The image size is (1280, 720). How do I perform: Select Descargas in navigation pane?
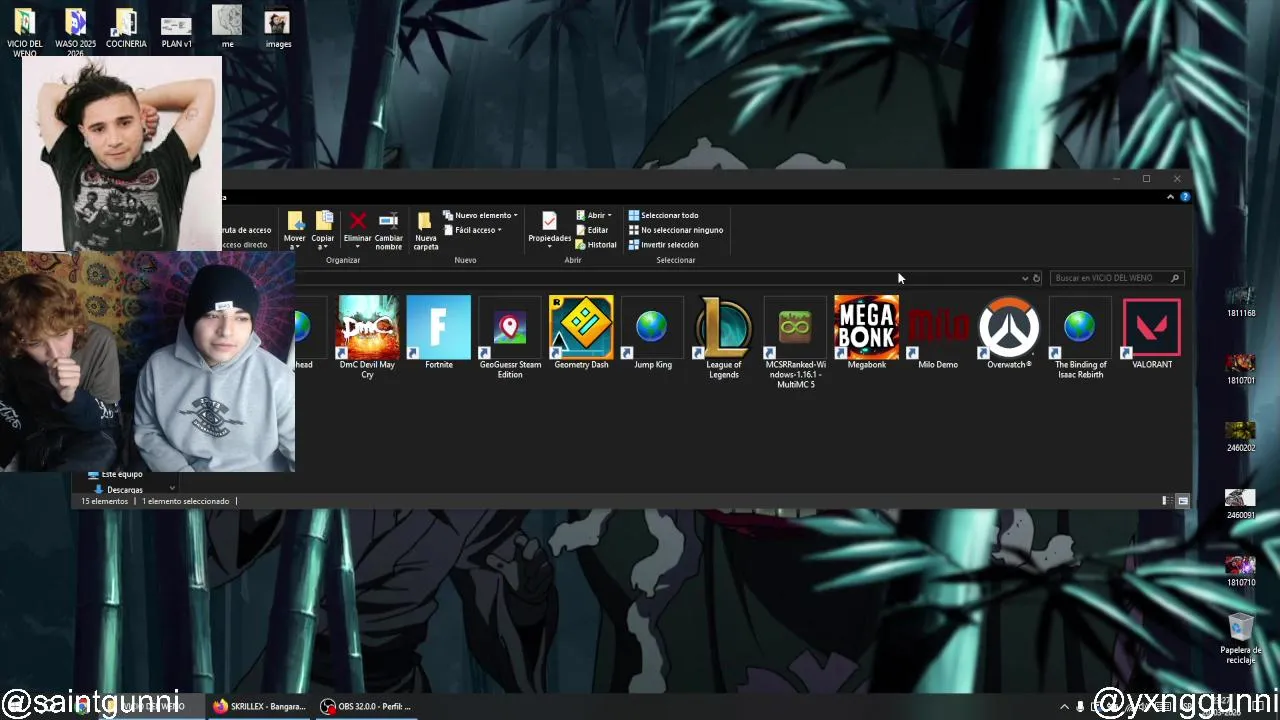[118, 490]
